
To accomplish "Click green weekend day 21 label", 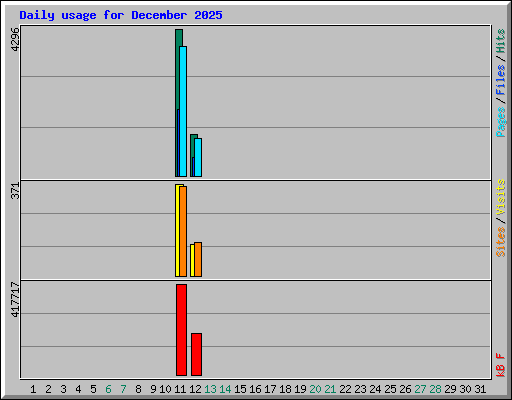I will pos(330,389).
